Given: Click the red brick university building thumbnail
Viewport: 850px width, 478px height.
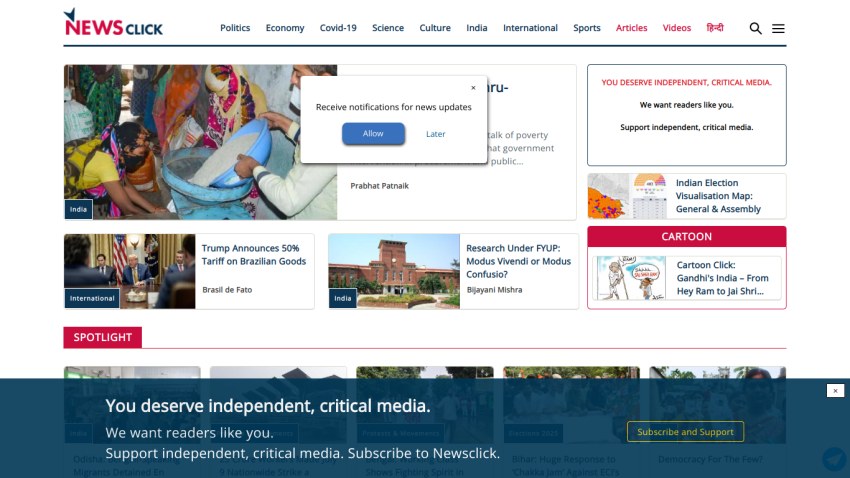Looking at the screenshot, I should pyautogui.click(x=394, y=272).
